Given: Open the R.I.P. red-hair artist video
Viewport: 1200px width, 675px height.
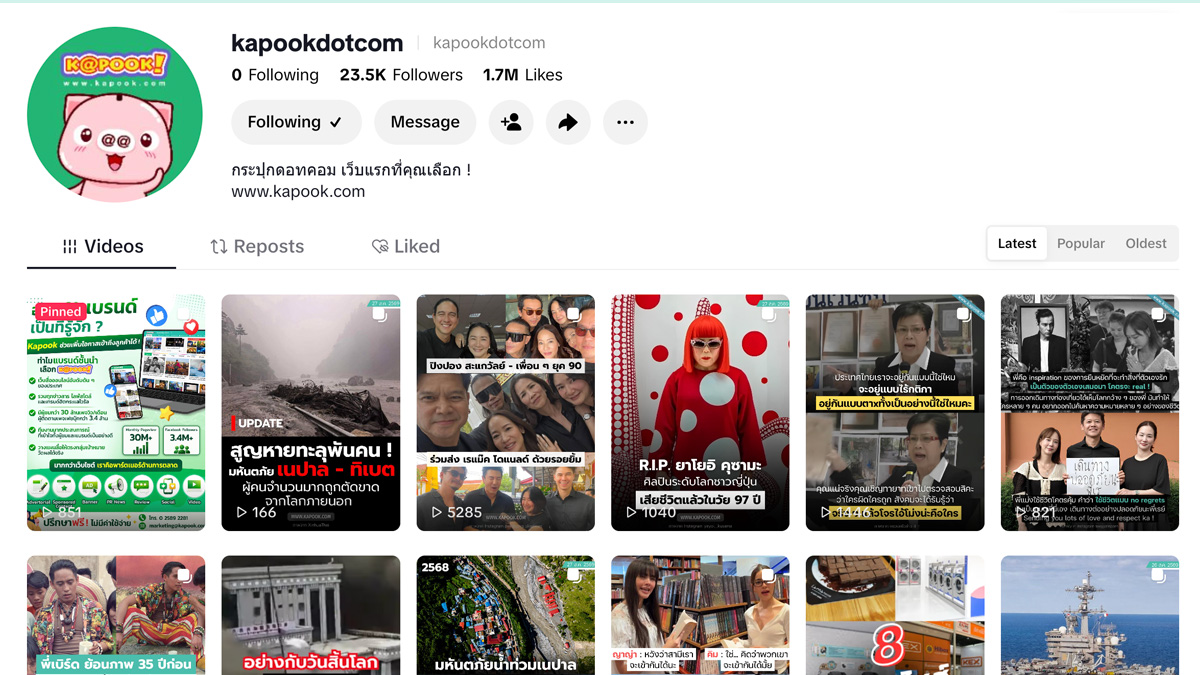Looking at the screenshot, I should point(700,412).
